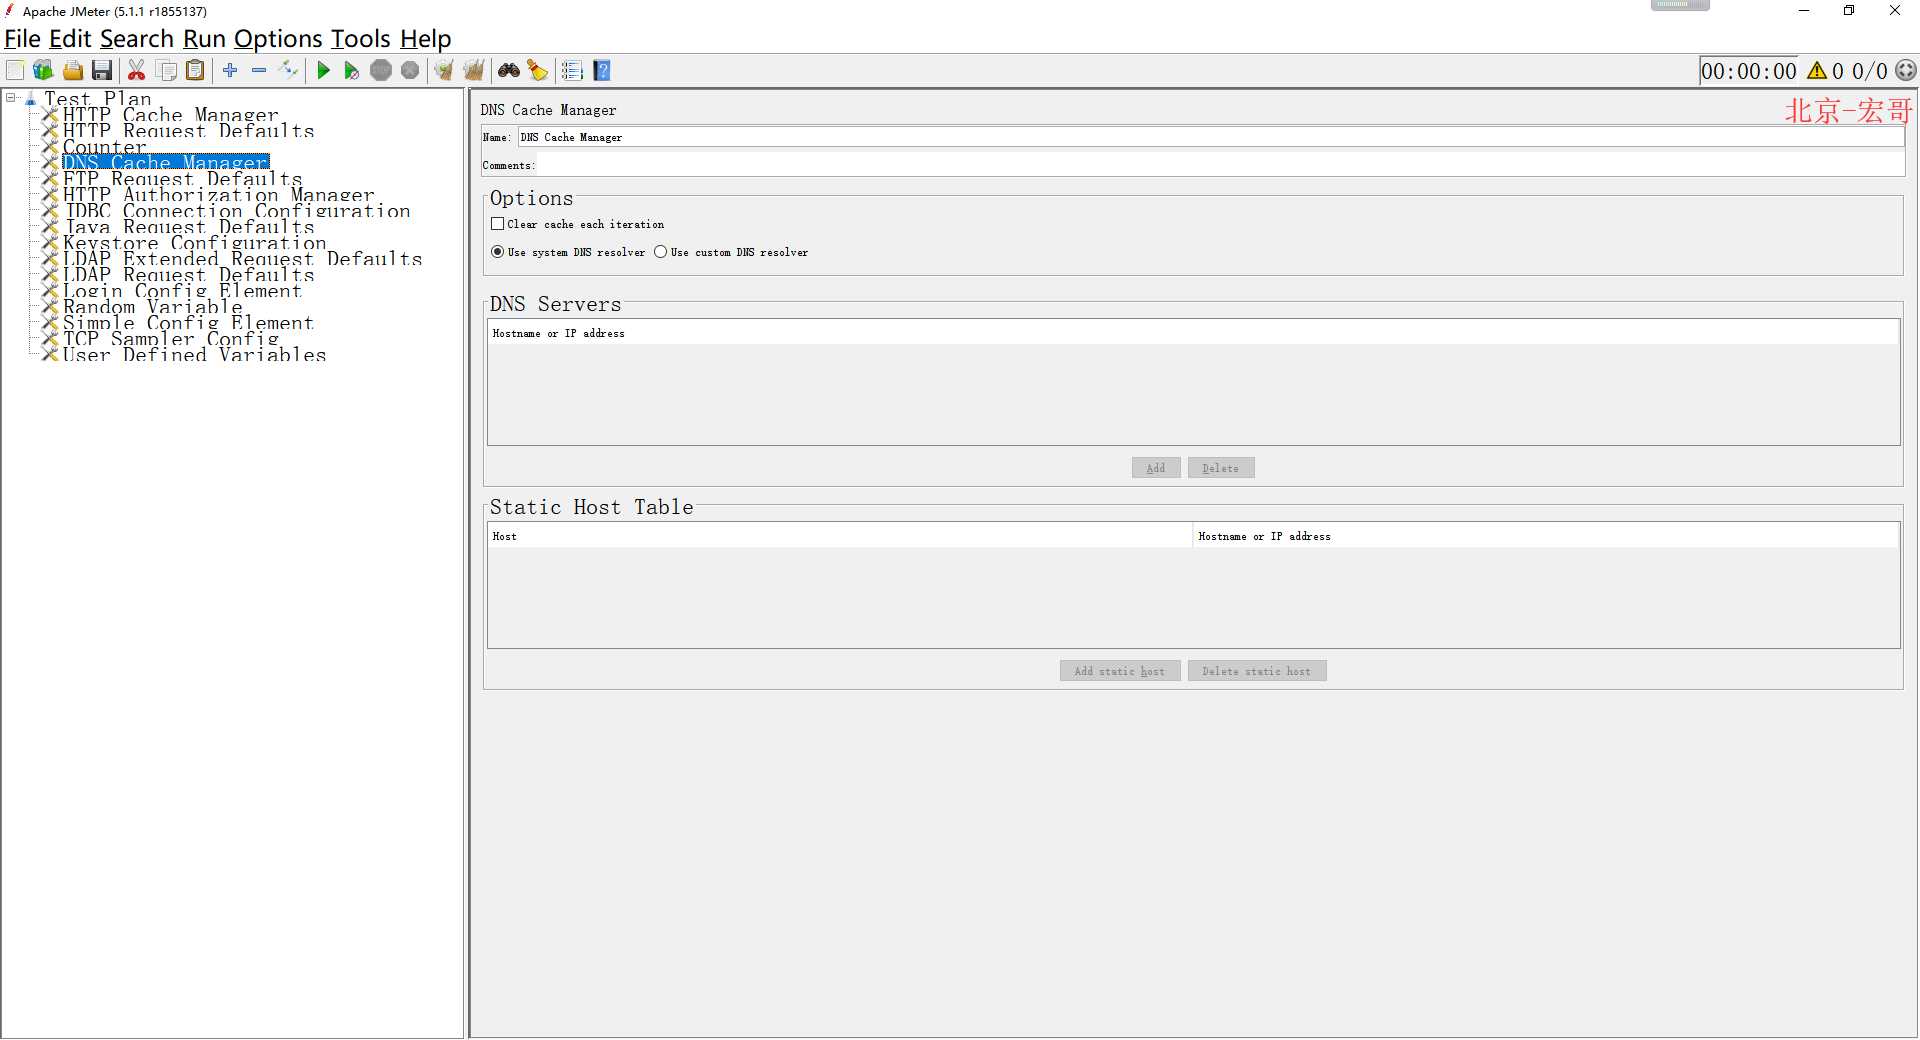Click the Copy icon in toolbar
The image size is (1920, 1040).
pos(167,70)
